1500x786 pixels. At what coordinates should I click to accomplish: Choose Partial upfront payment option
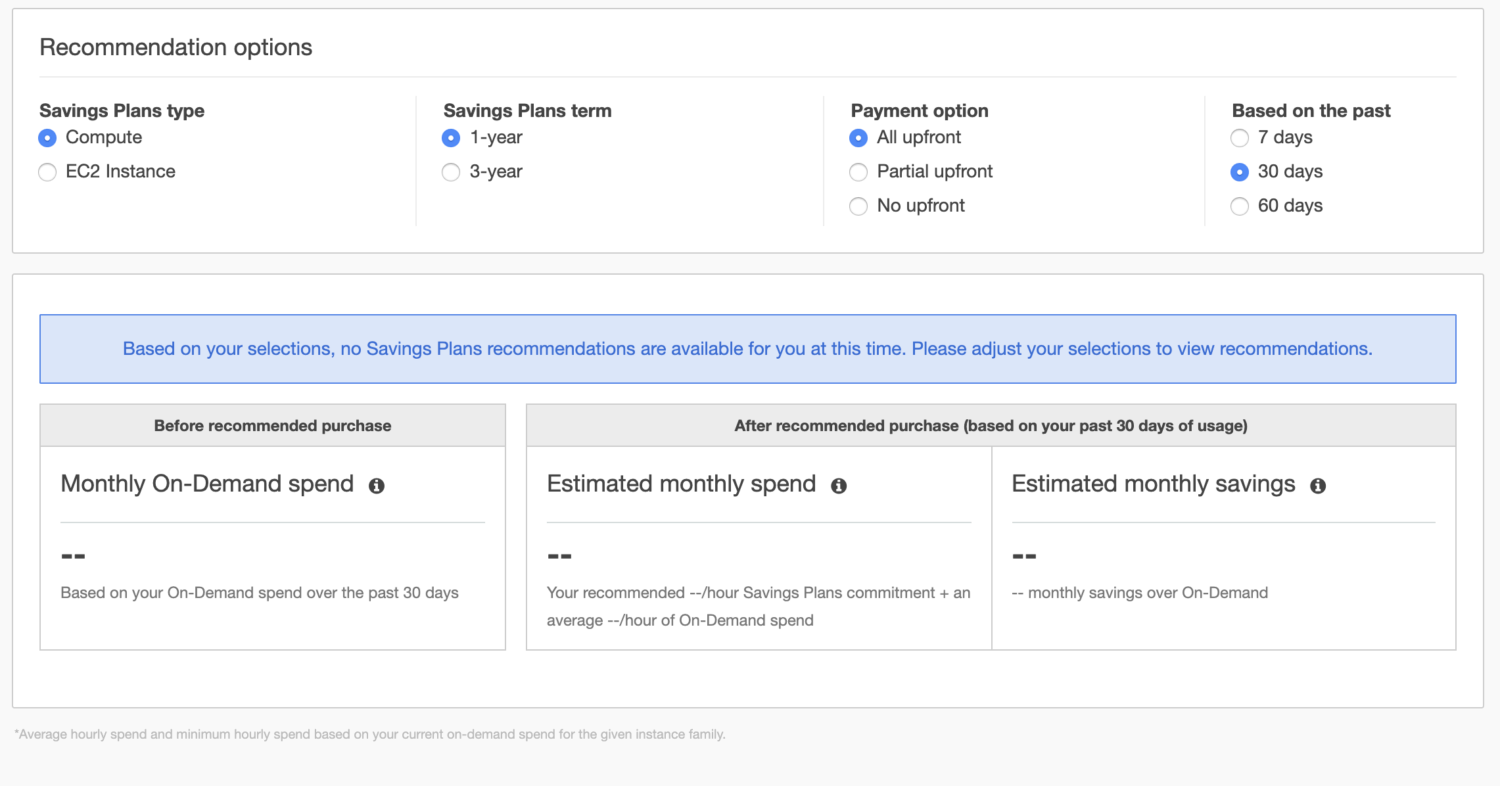click(x=858, y=172)
